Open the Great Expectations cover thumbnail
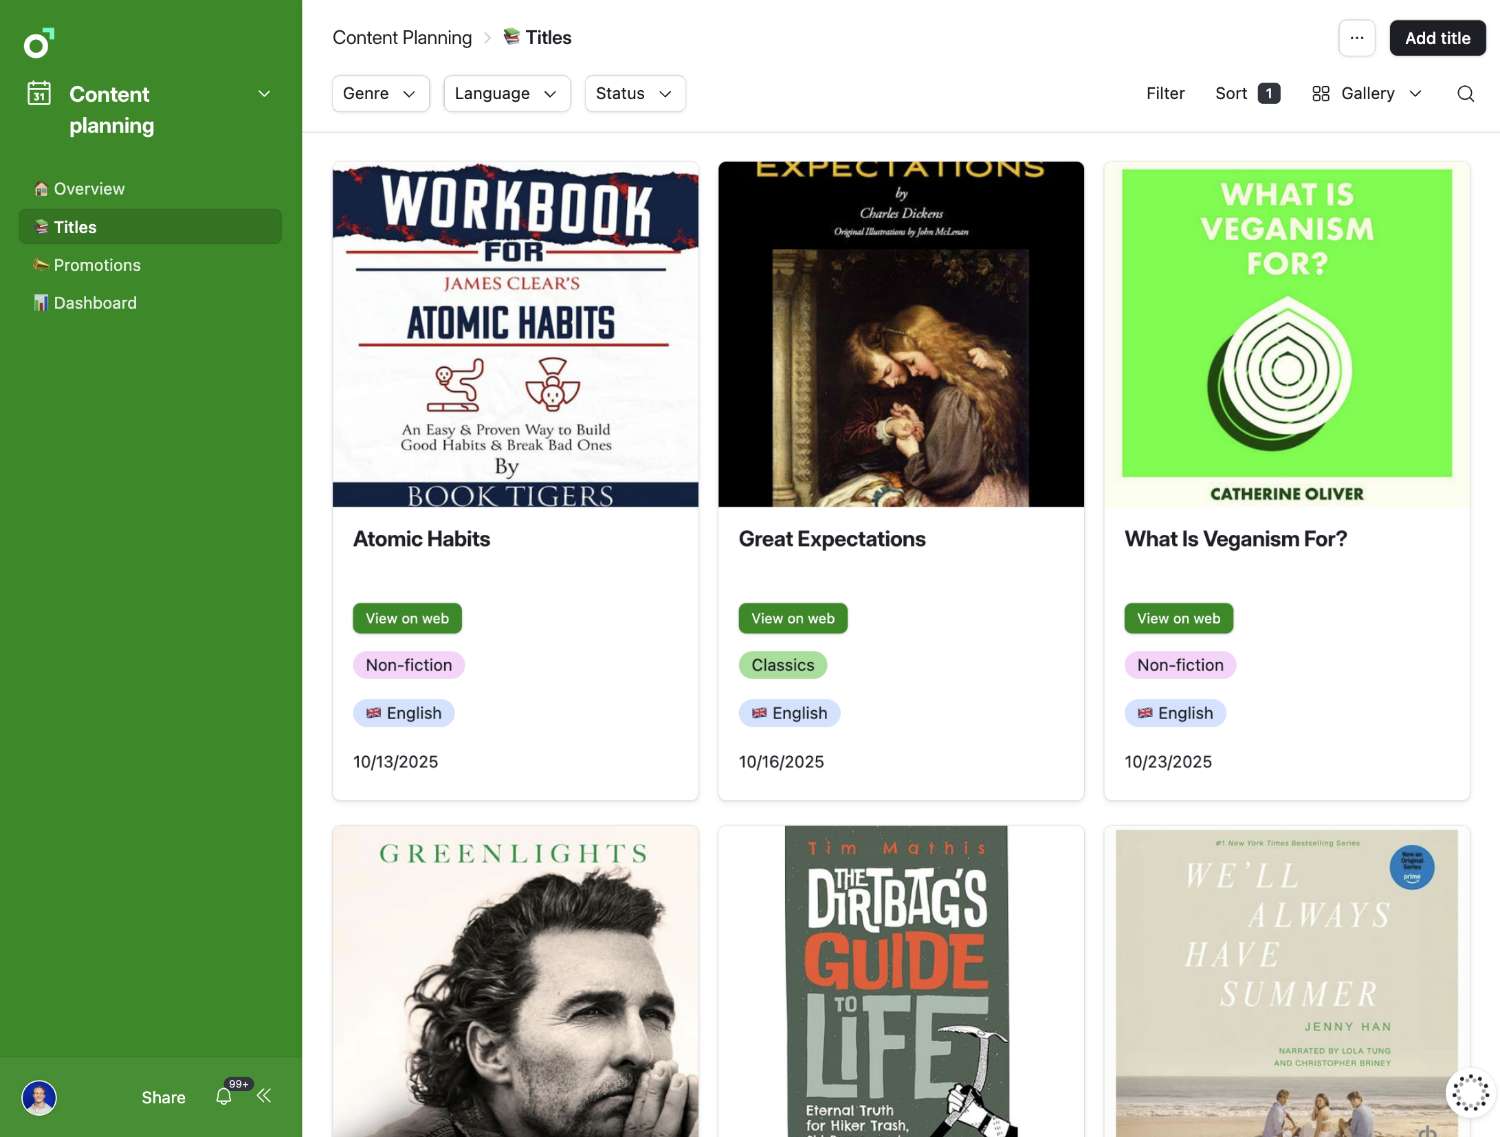This screenshot has height=1137, width=1500. [901, 334]
